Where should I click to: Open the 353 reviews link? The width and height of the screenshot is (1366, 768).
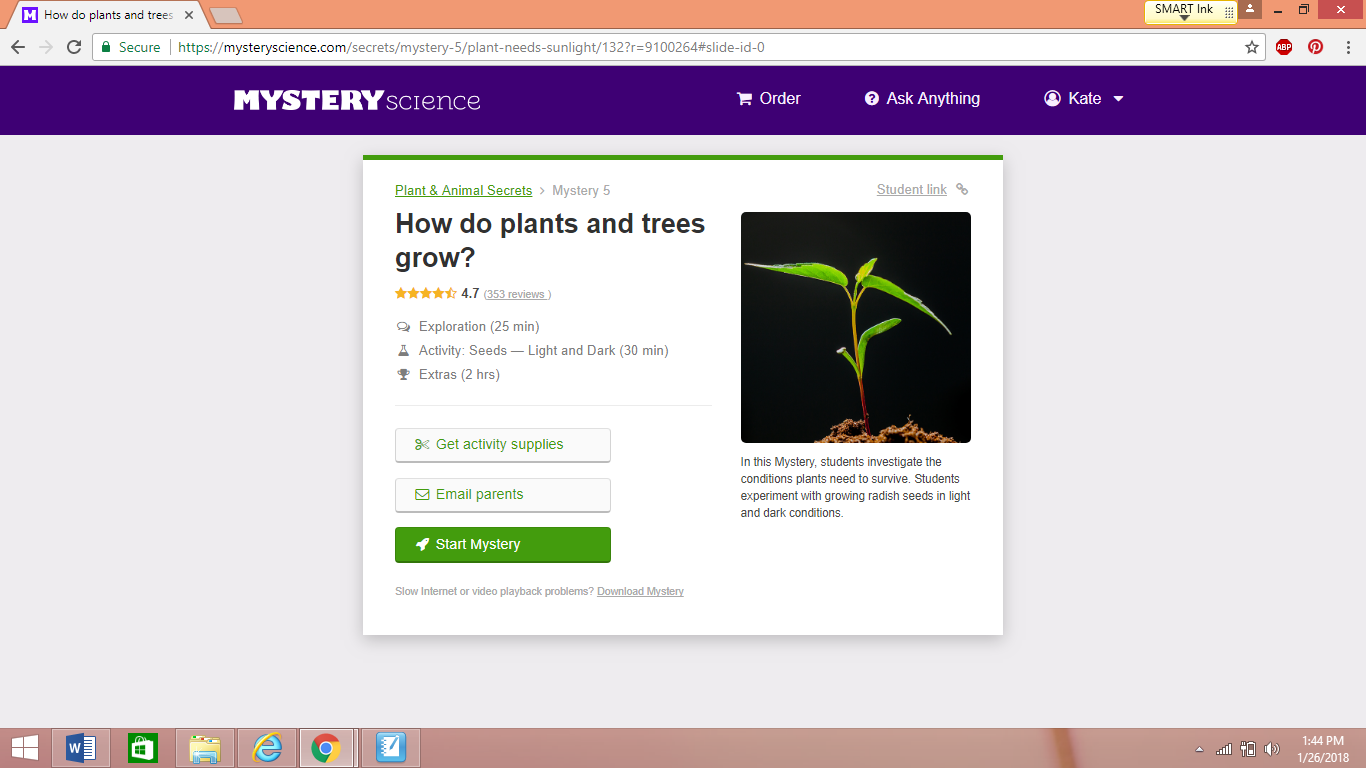[517, 294]
